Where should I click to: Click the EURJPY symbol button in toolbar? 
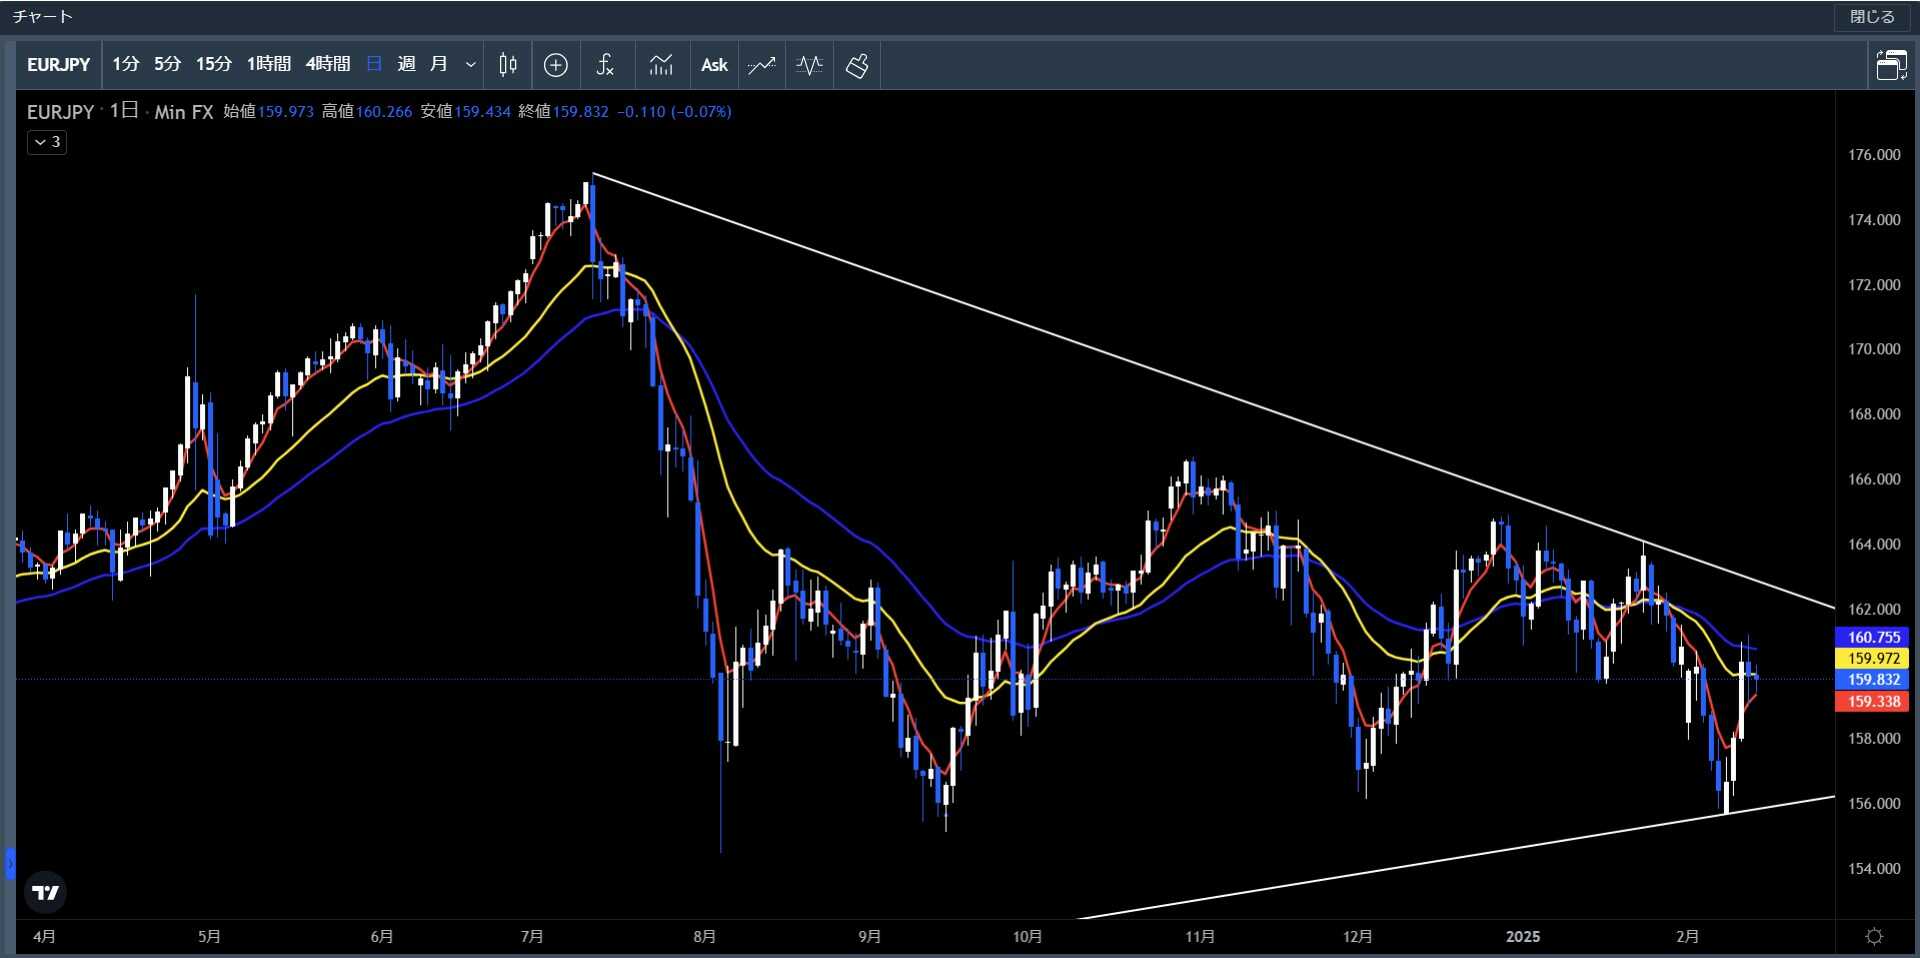point(59,65)
